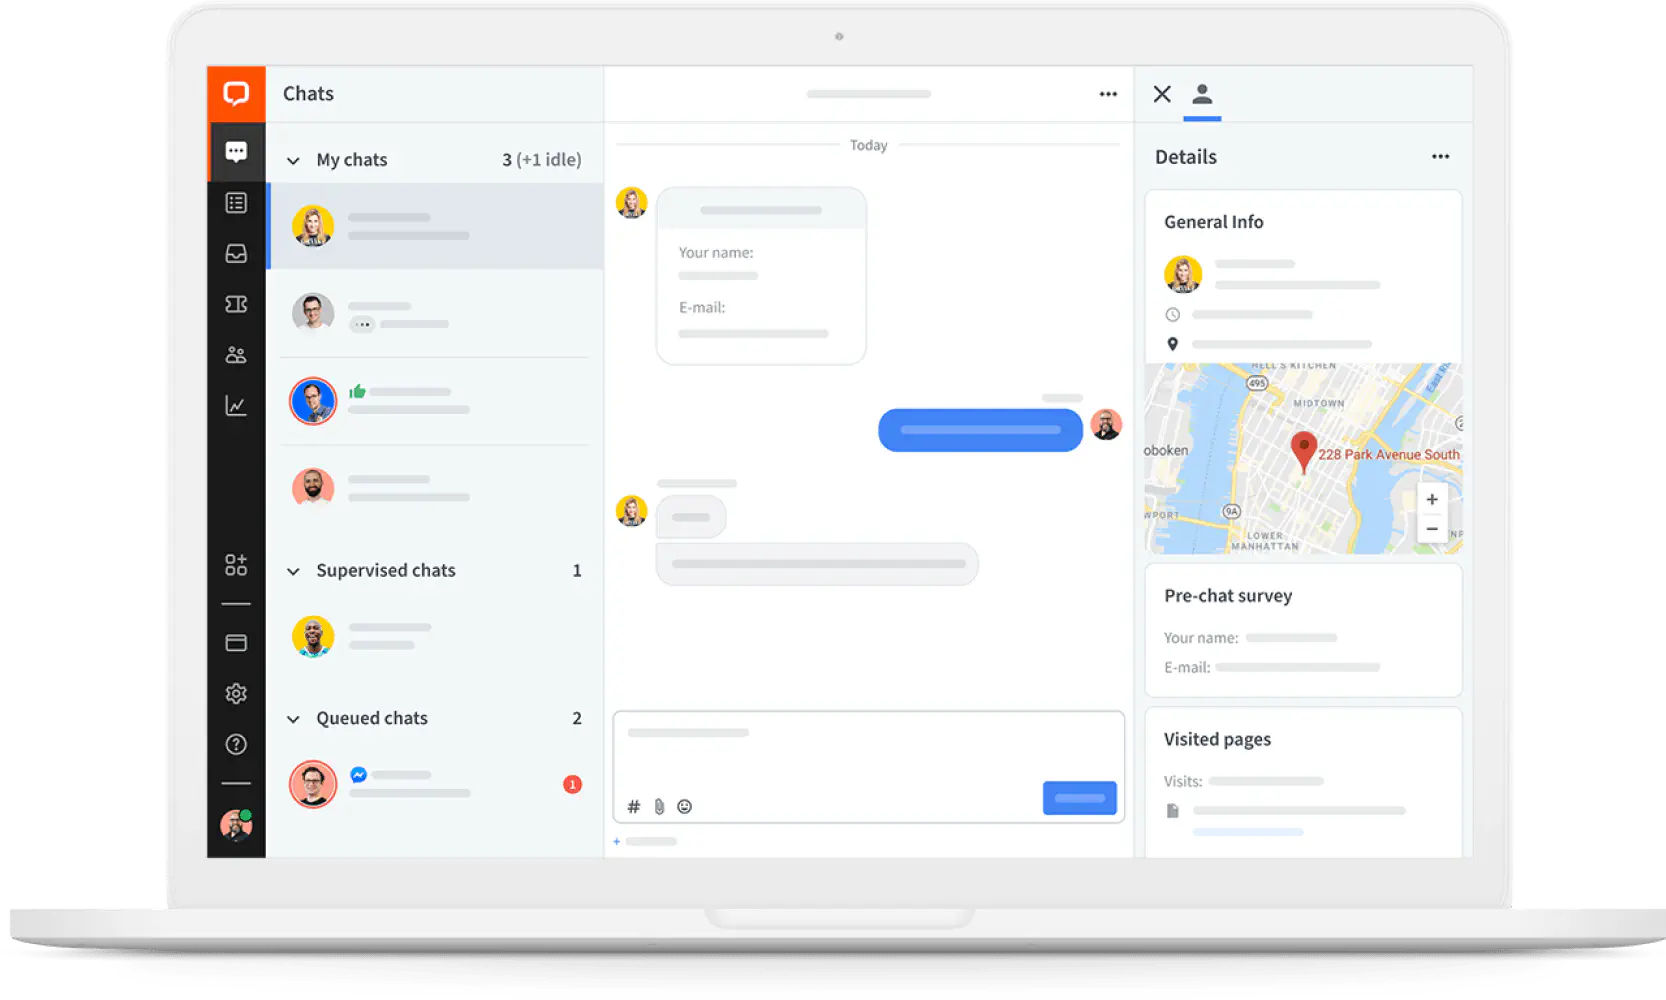Switch to the customer profile tab
The height and width of the screenshot is (1000, 1666).
click(1202, 94)
